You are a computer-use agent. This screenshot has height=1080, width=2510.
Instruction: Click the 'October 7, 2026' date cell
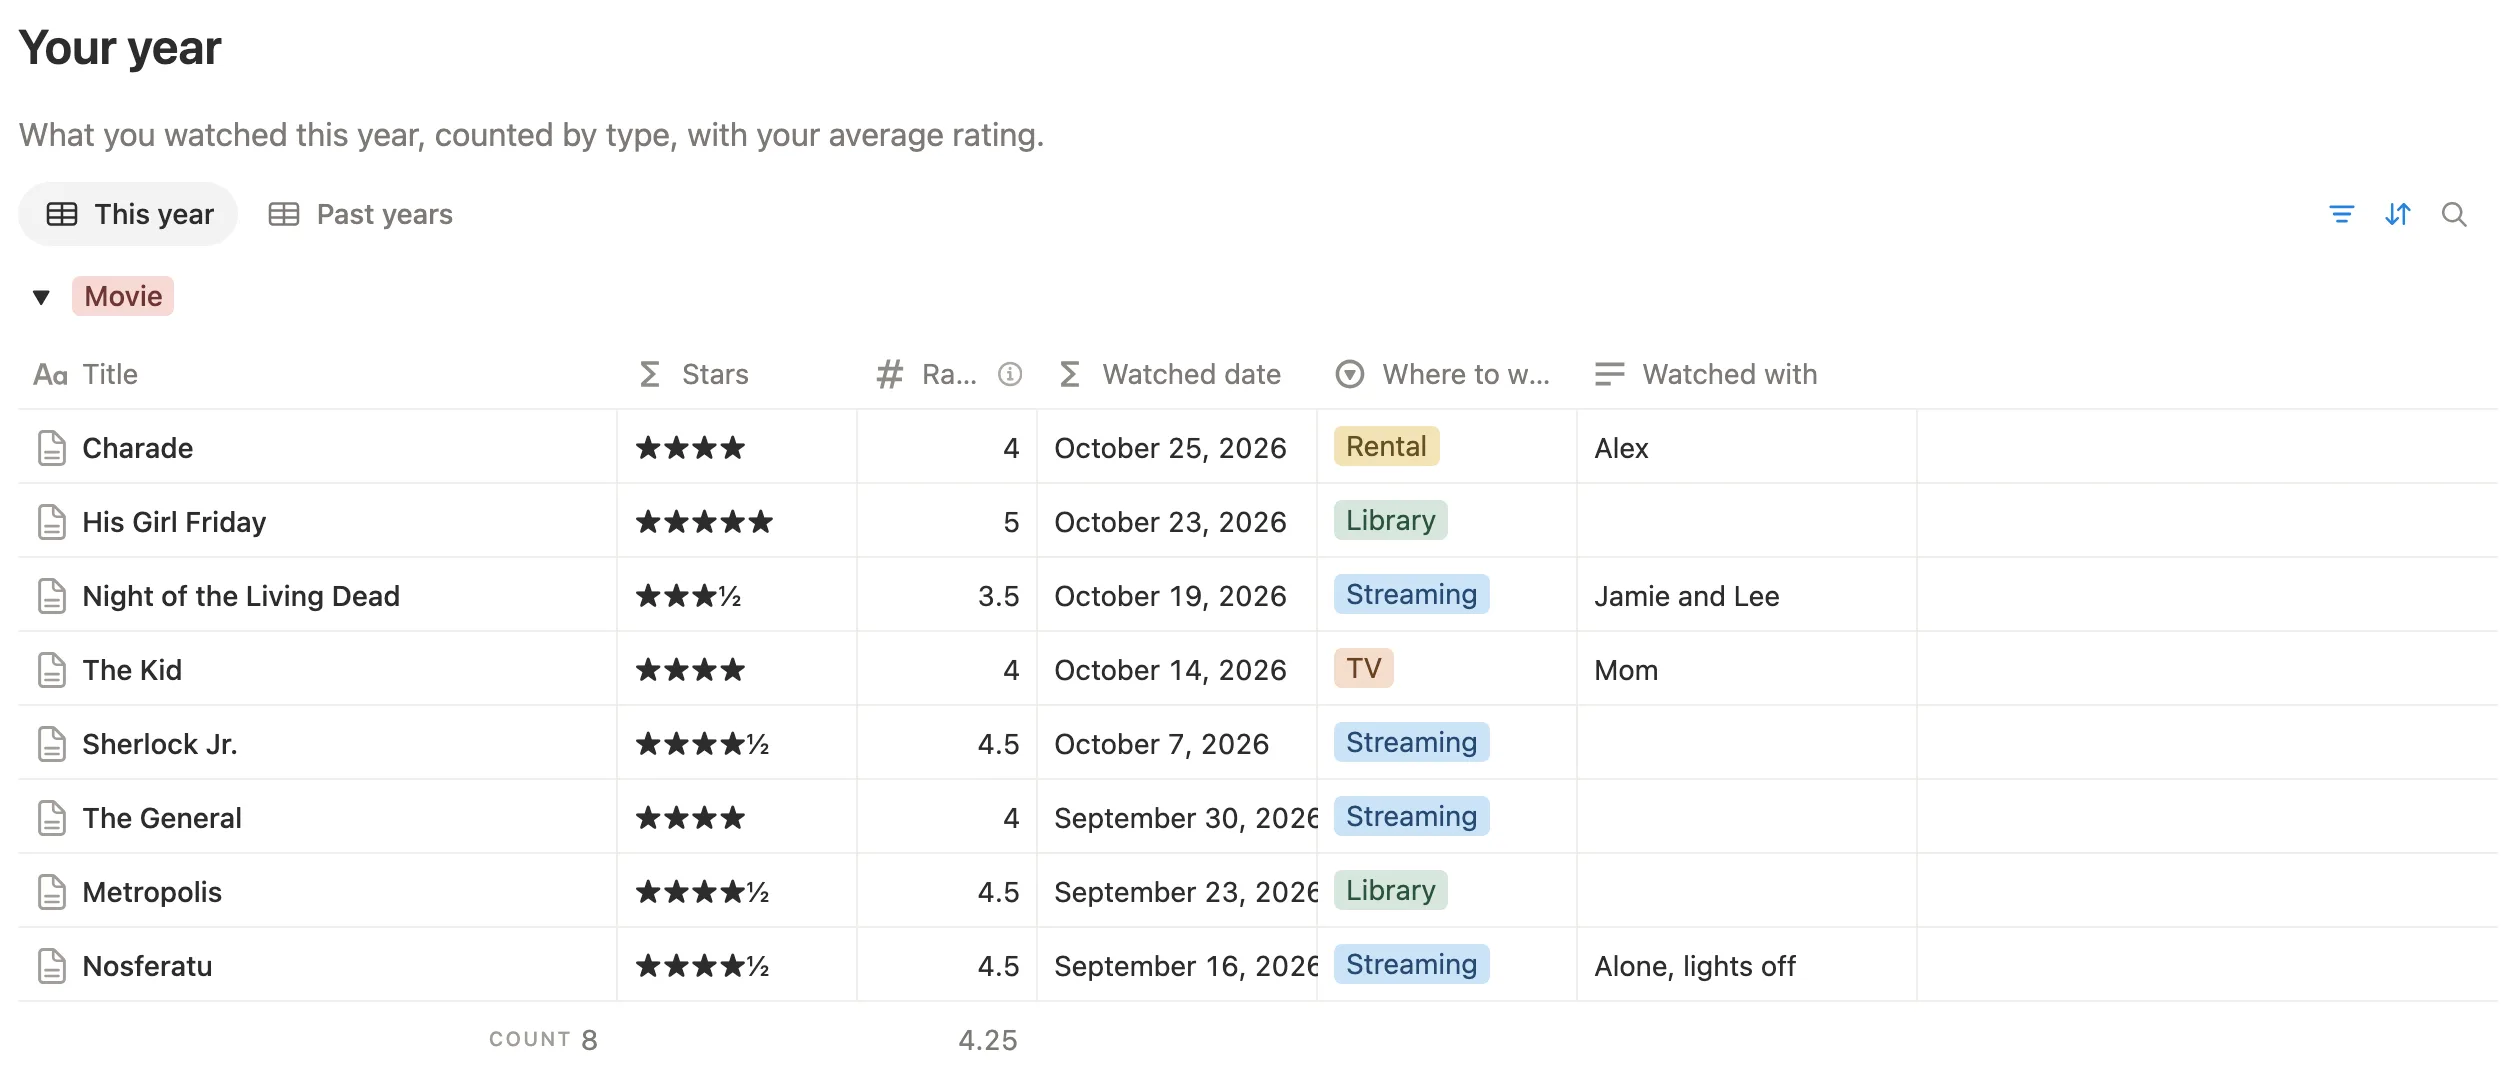point(1177,744)
